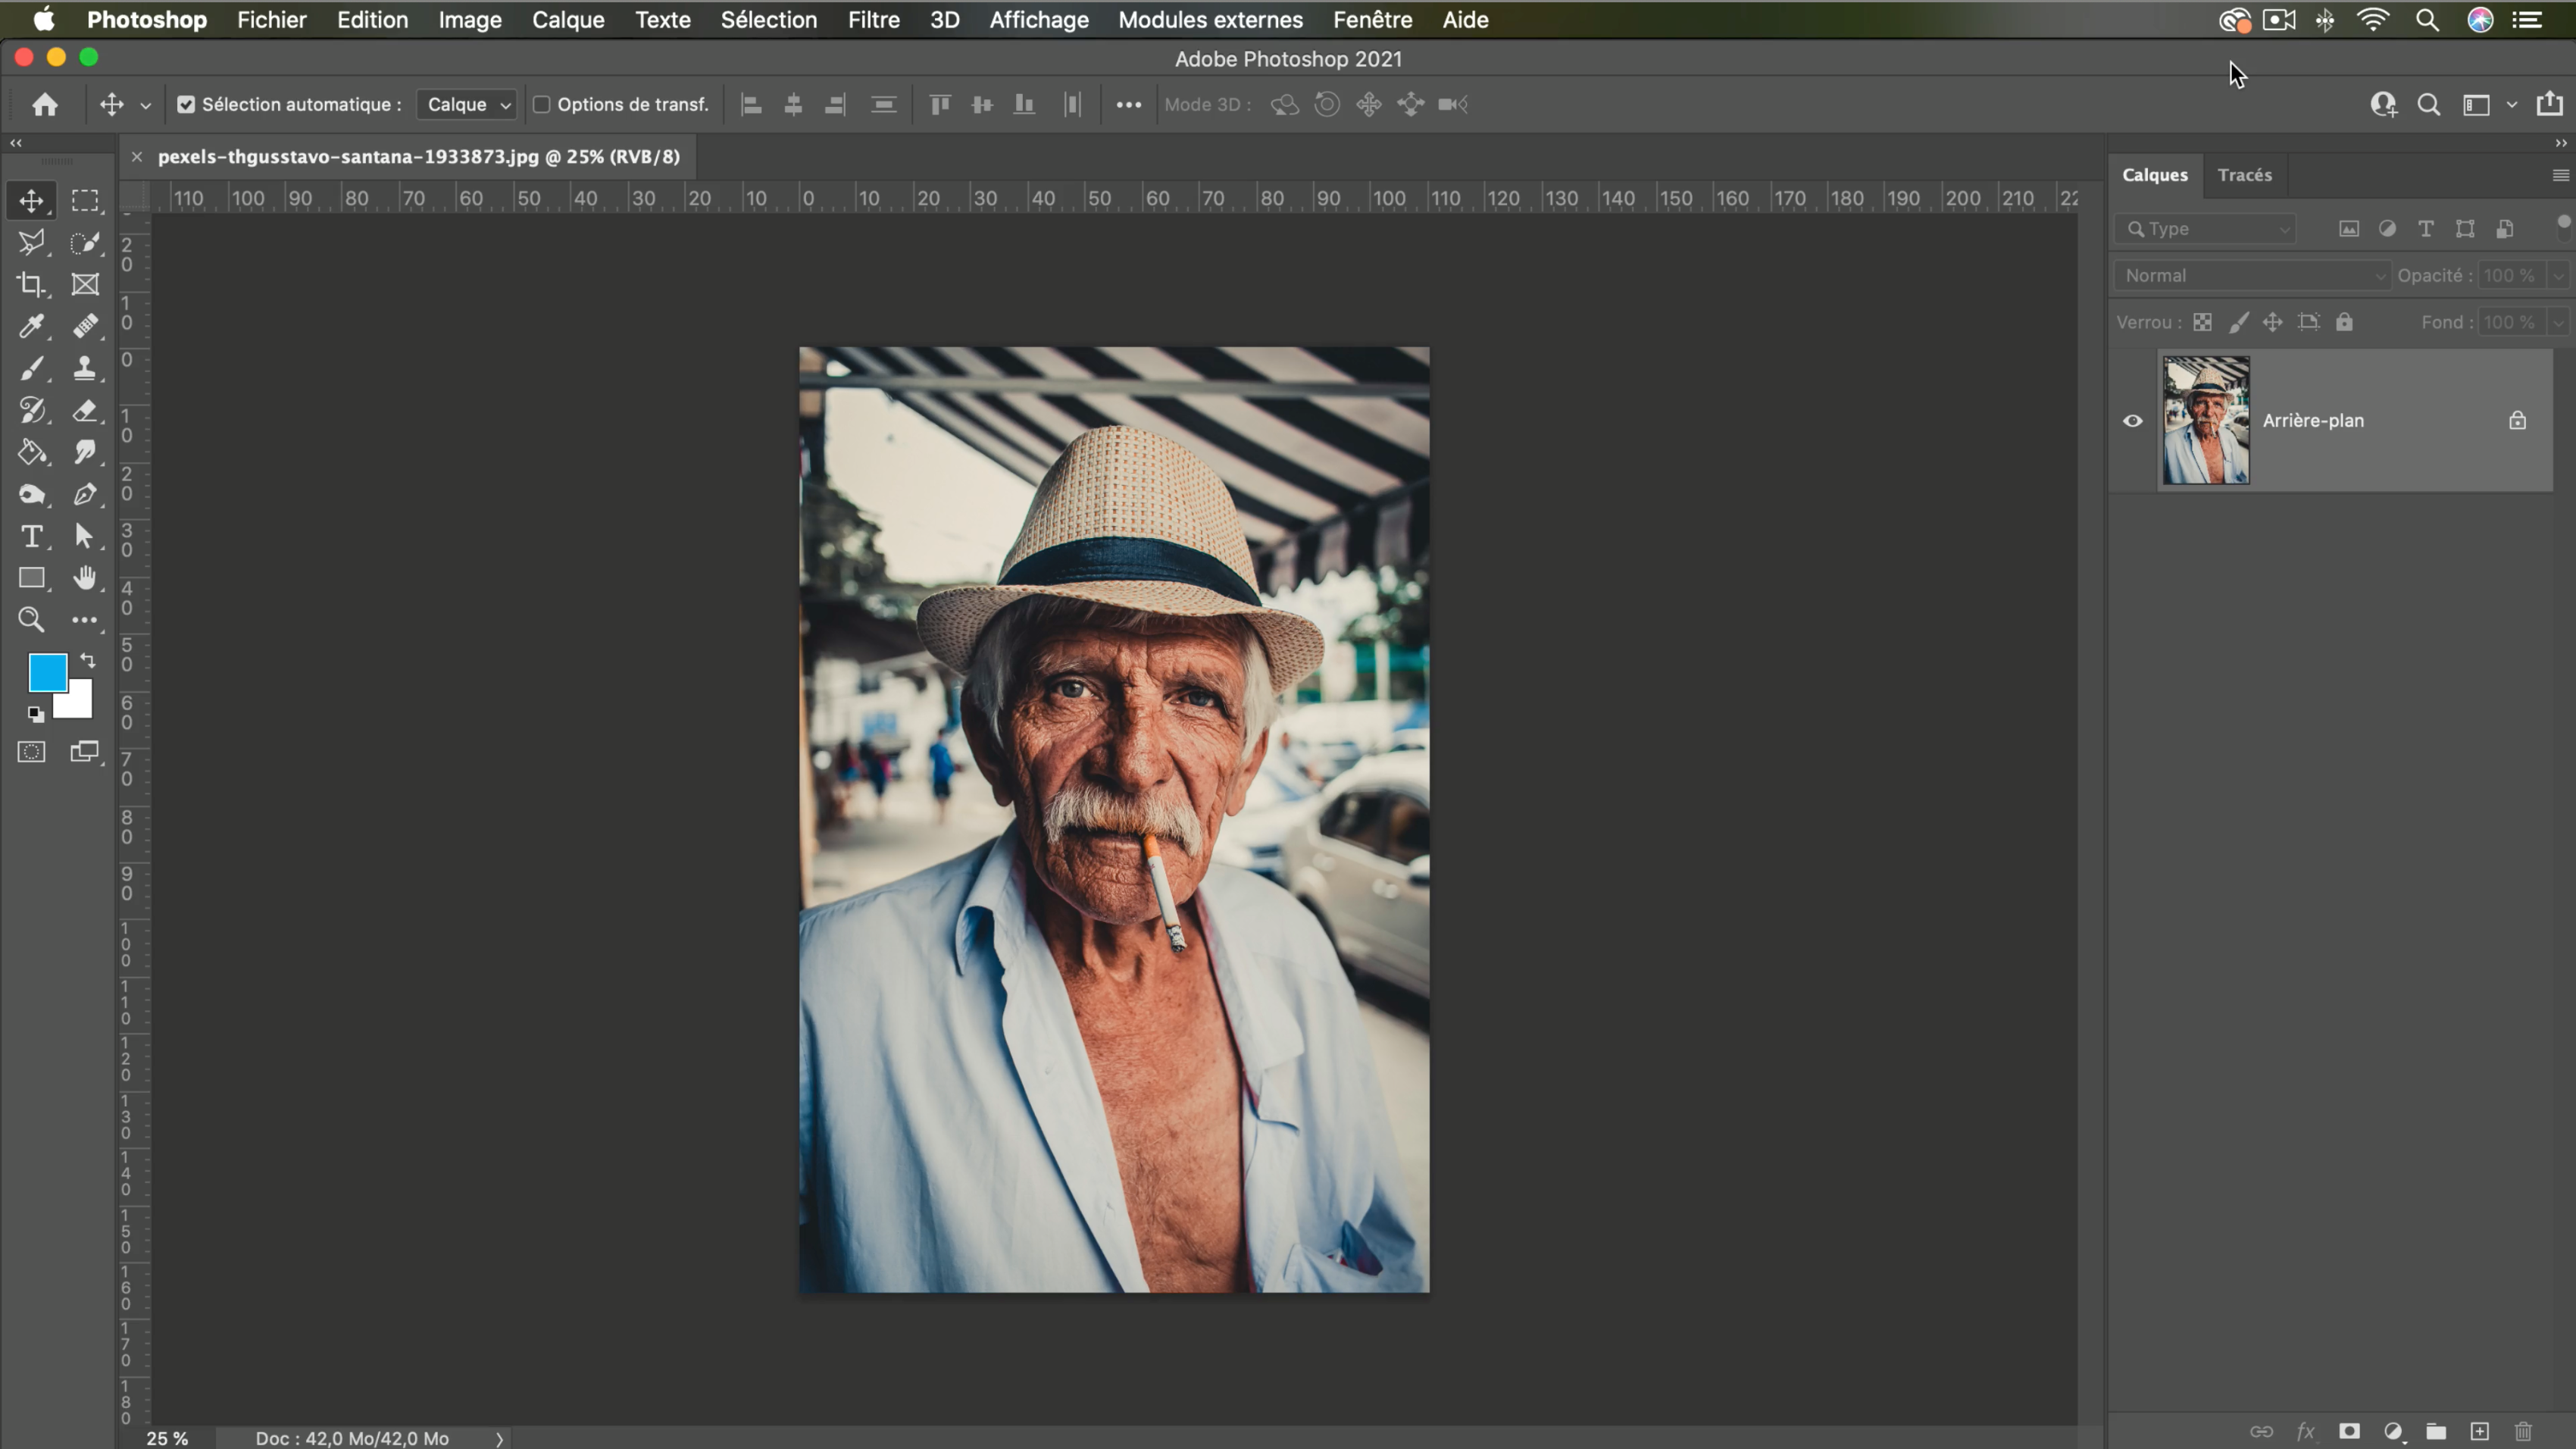The image size is (2576, 1449).
Task: Select the Eraser tool
Action: pos(85,410)
